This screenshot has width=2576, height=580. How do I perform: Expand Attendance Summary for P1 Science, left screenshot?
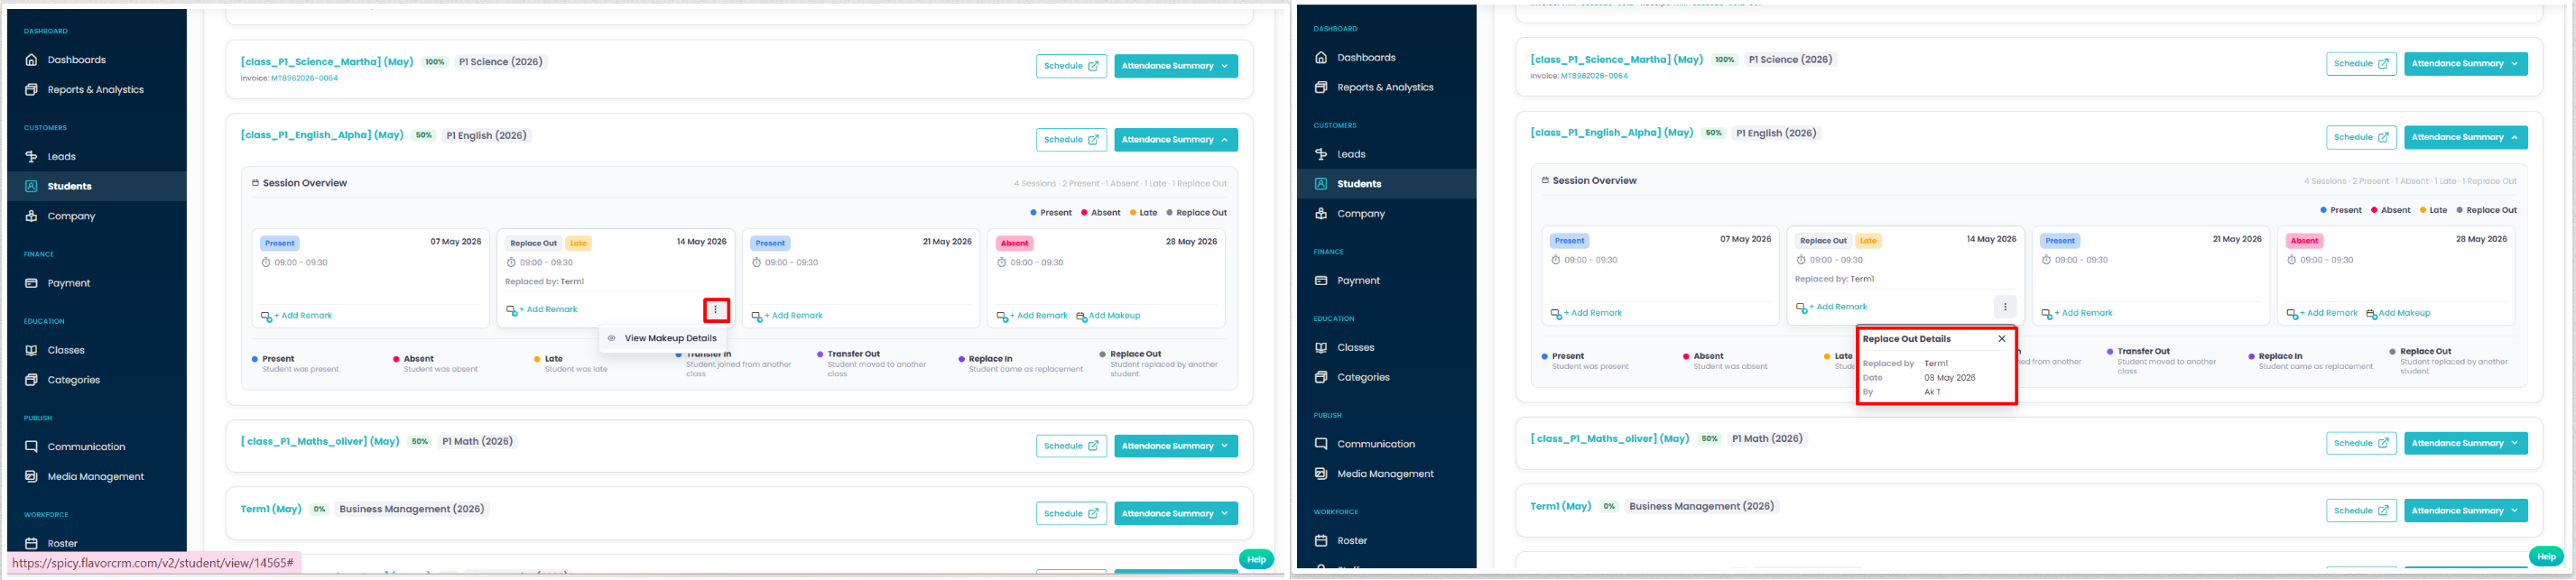(1176, 66)
